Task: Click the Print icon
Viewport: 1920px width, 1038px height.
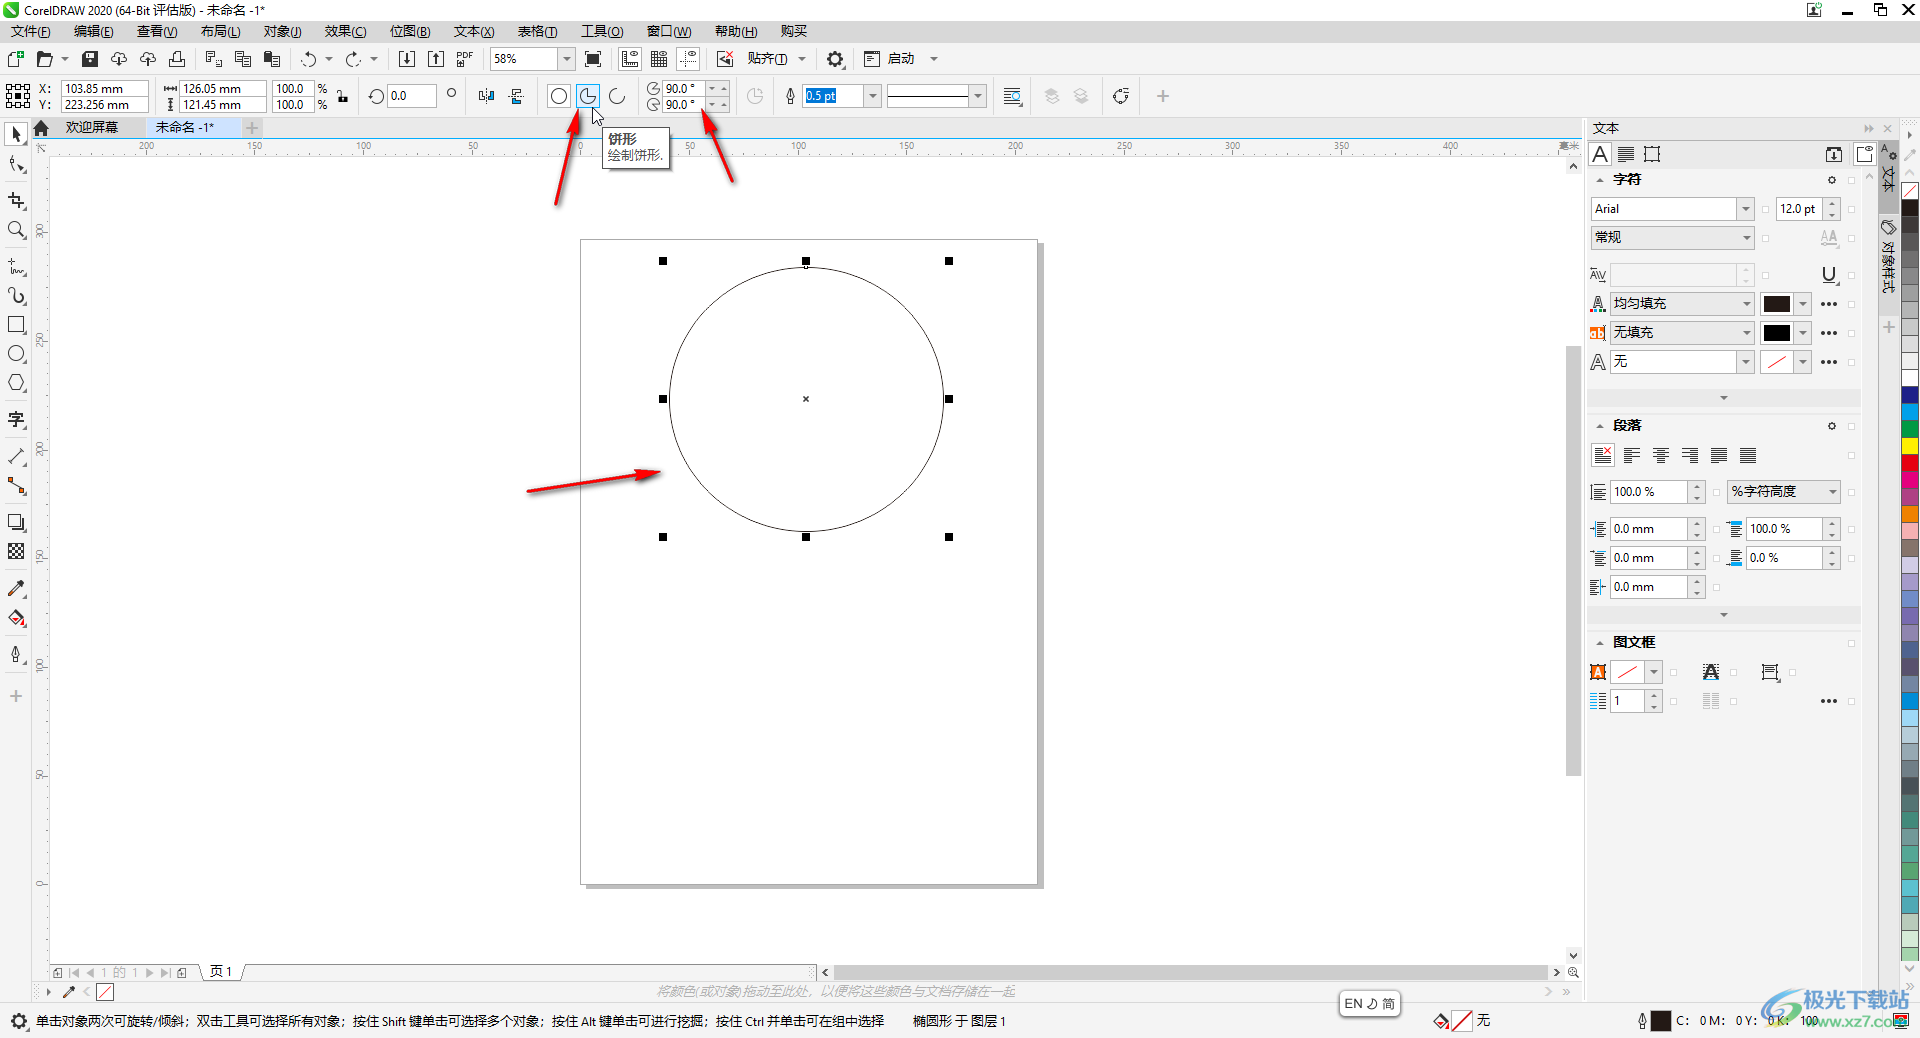Action: click(177, 59)
